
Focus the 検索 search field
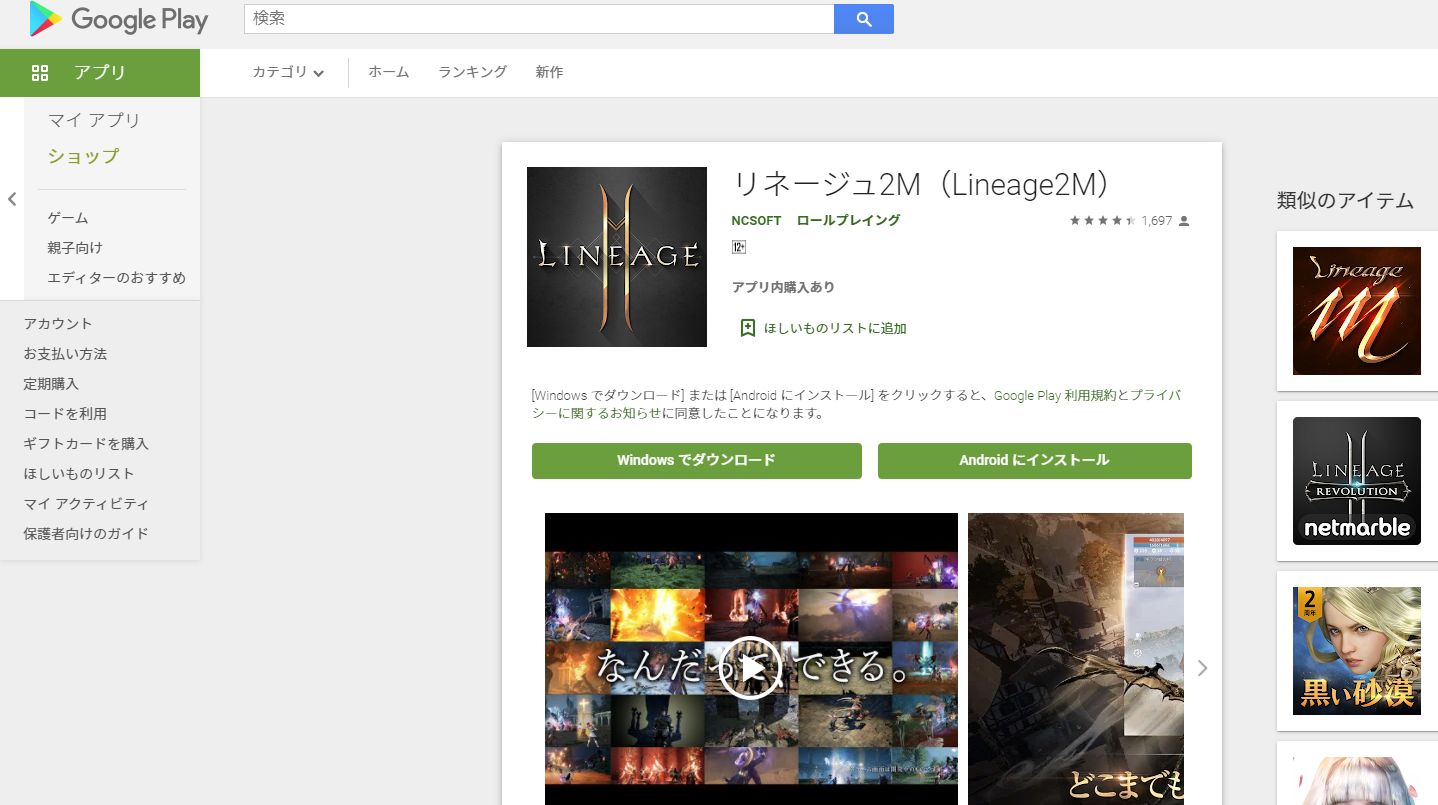coord(539,19)
